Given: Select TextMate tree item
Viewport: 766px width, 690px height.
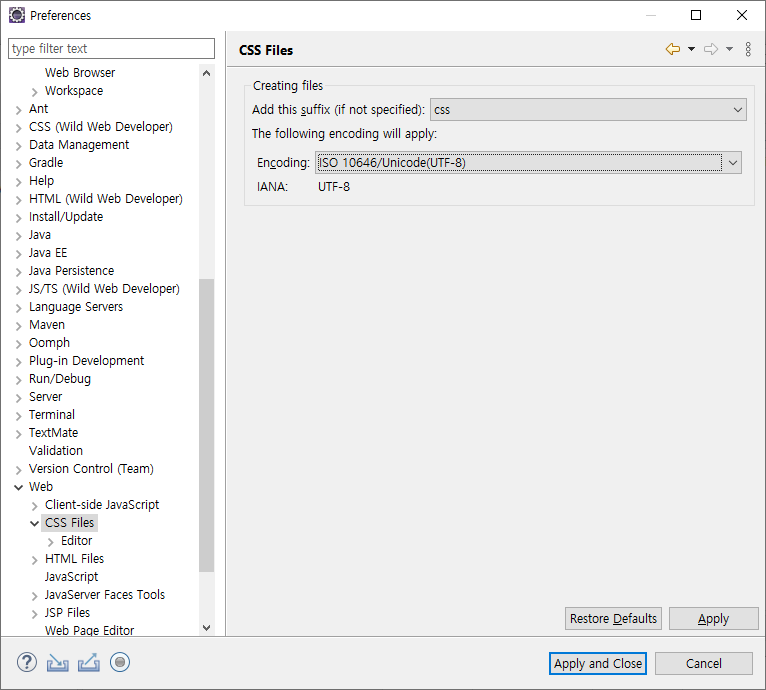Looking at the screenshot, I should coord(53,433).
